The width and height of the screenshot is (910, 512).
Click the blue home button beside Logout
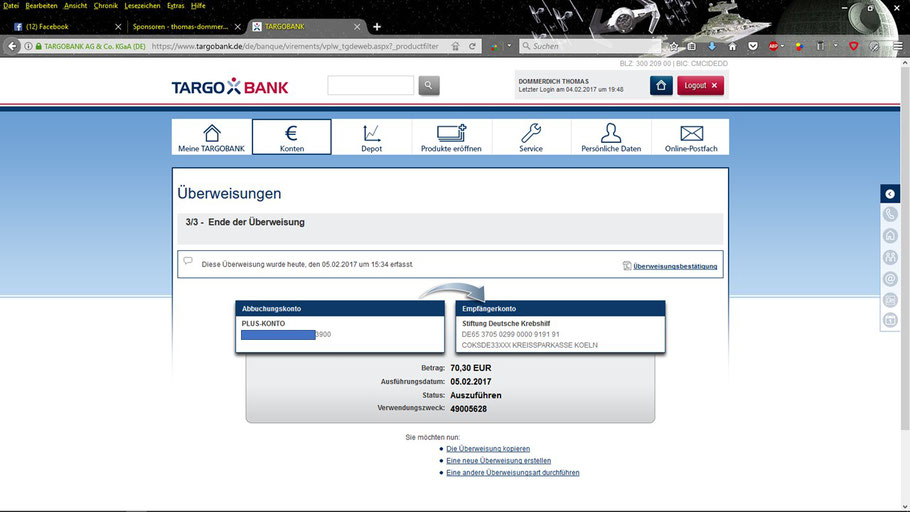(x=661, y=85)
